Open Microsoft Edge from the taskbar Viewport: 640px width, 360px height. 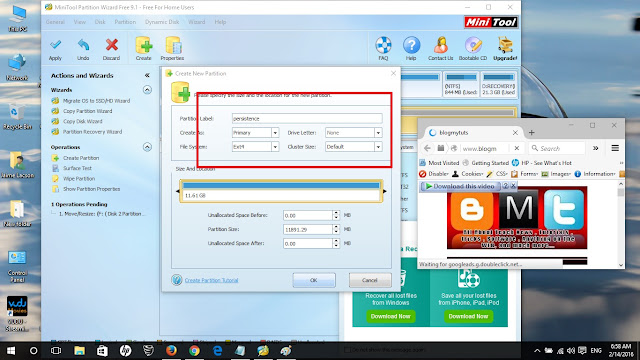click(x=218, y=351)
